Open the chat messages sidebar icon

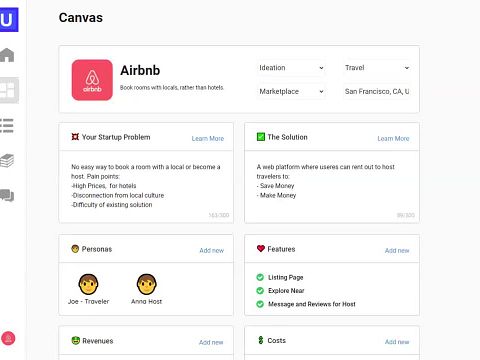click(7, 195)
